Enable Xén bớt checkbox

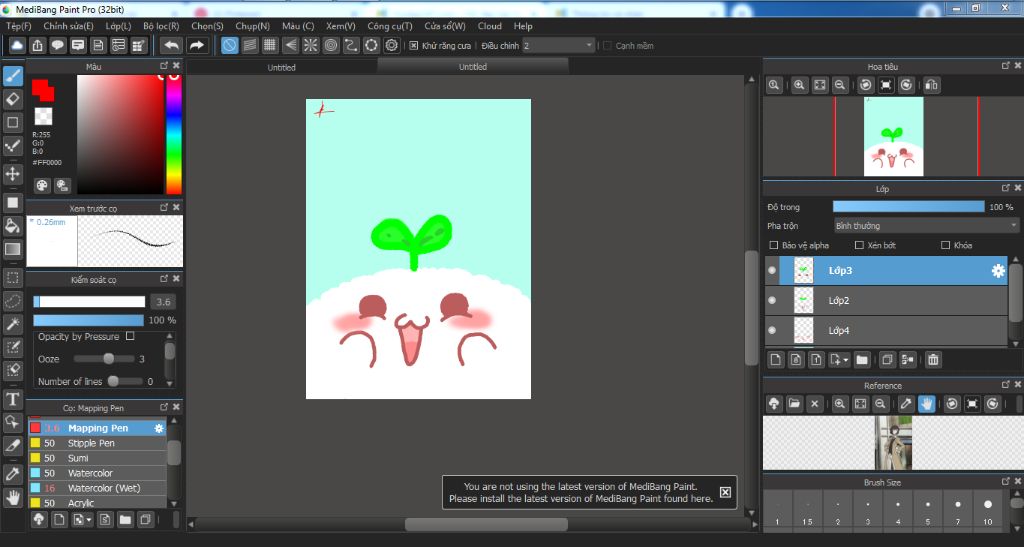pos(859,245)
